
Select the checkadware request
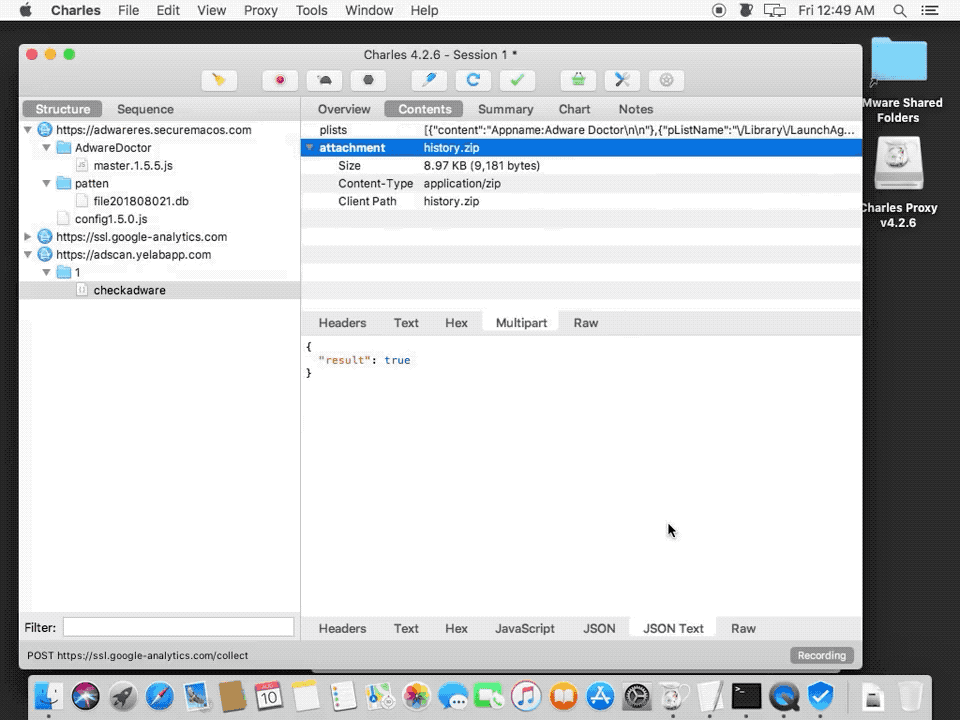(x=129, y=290)
